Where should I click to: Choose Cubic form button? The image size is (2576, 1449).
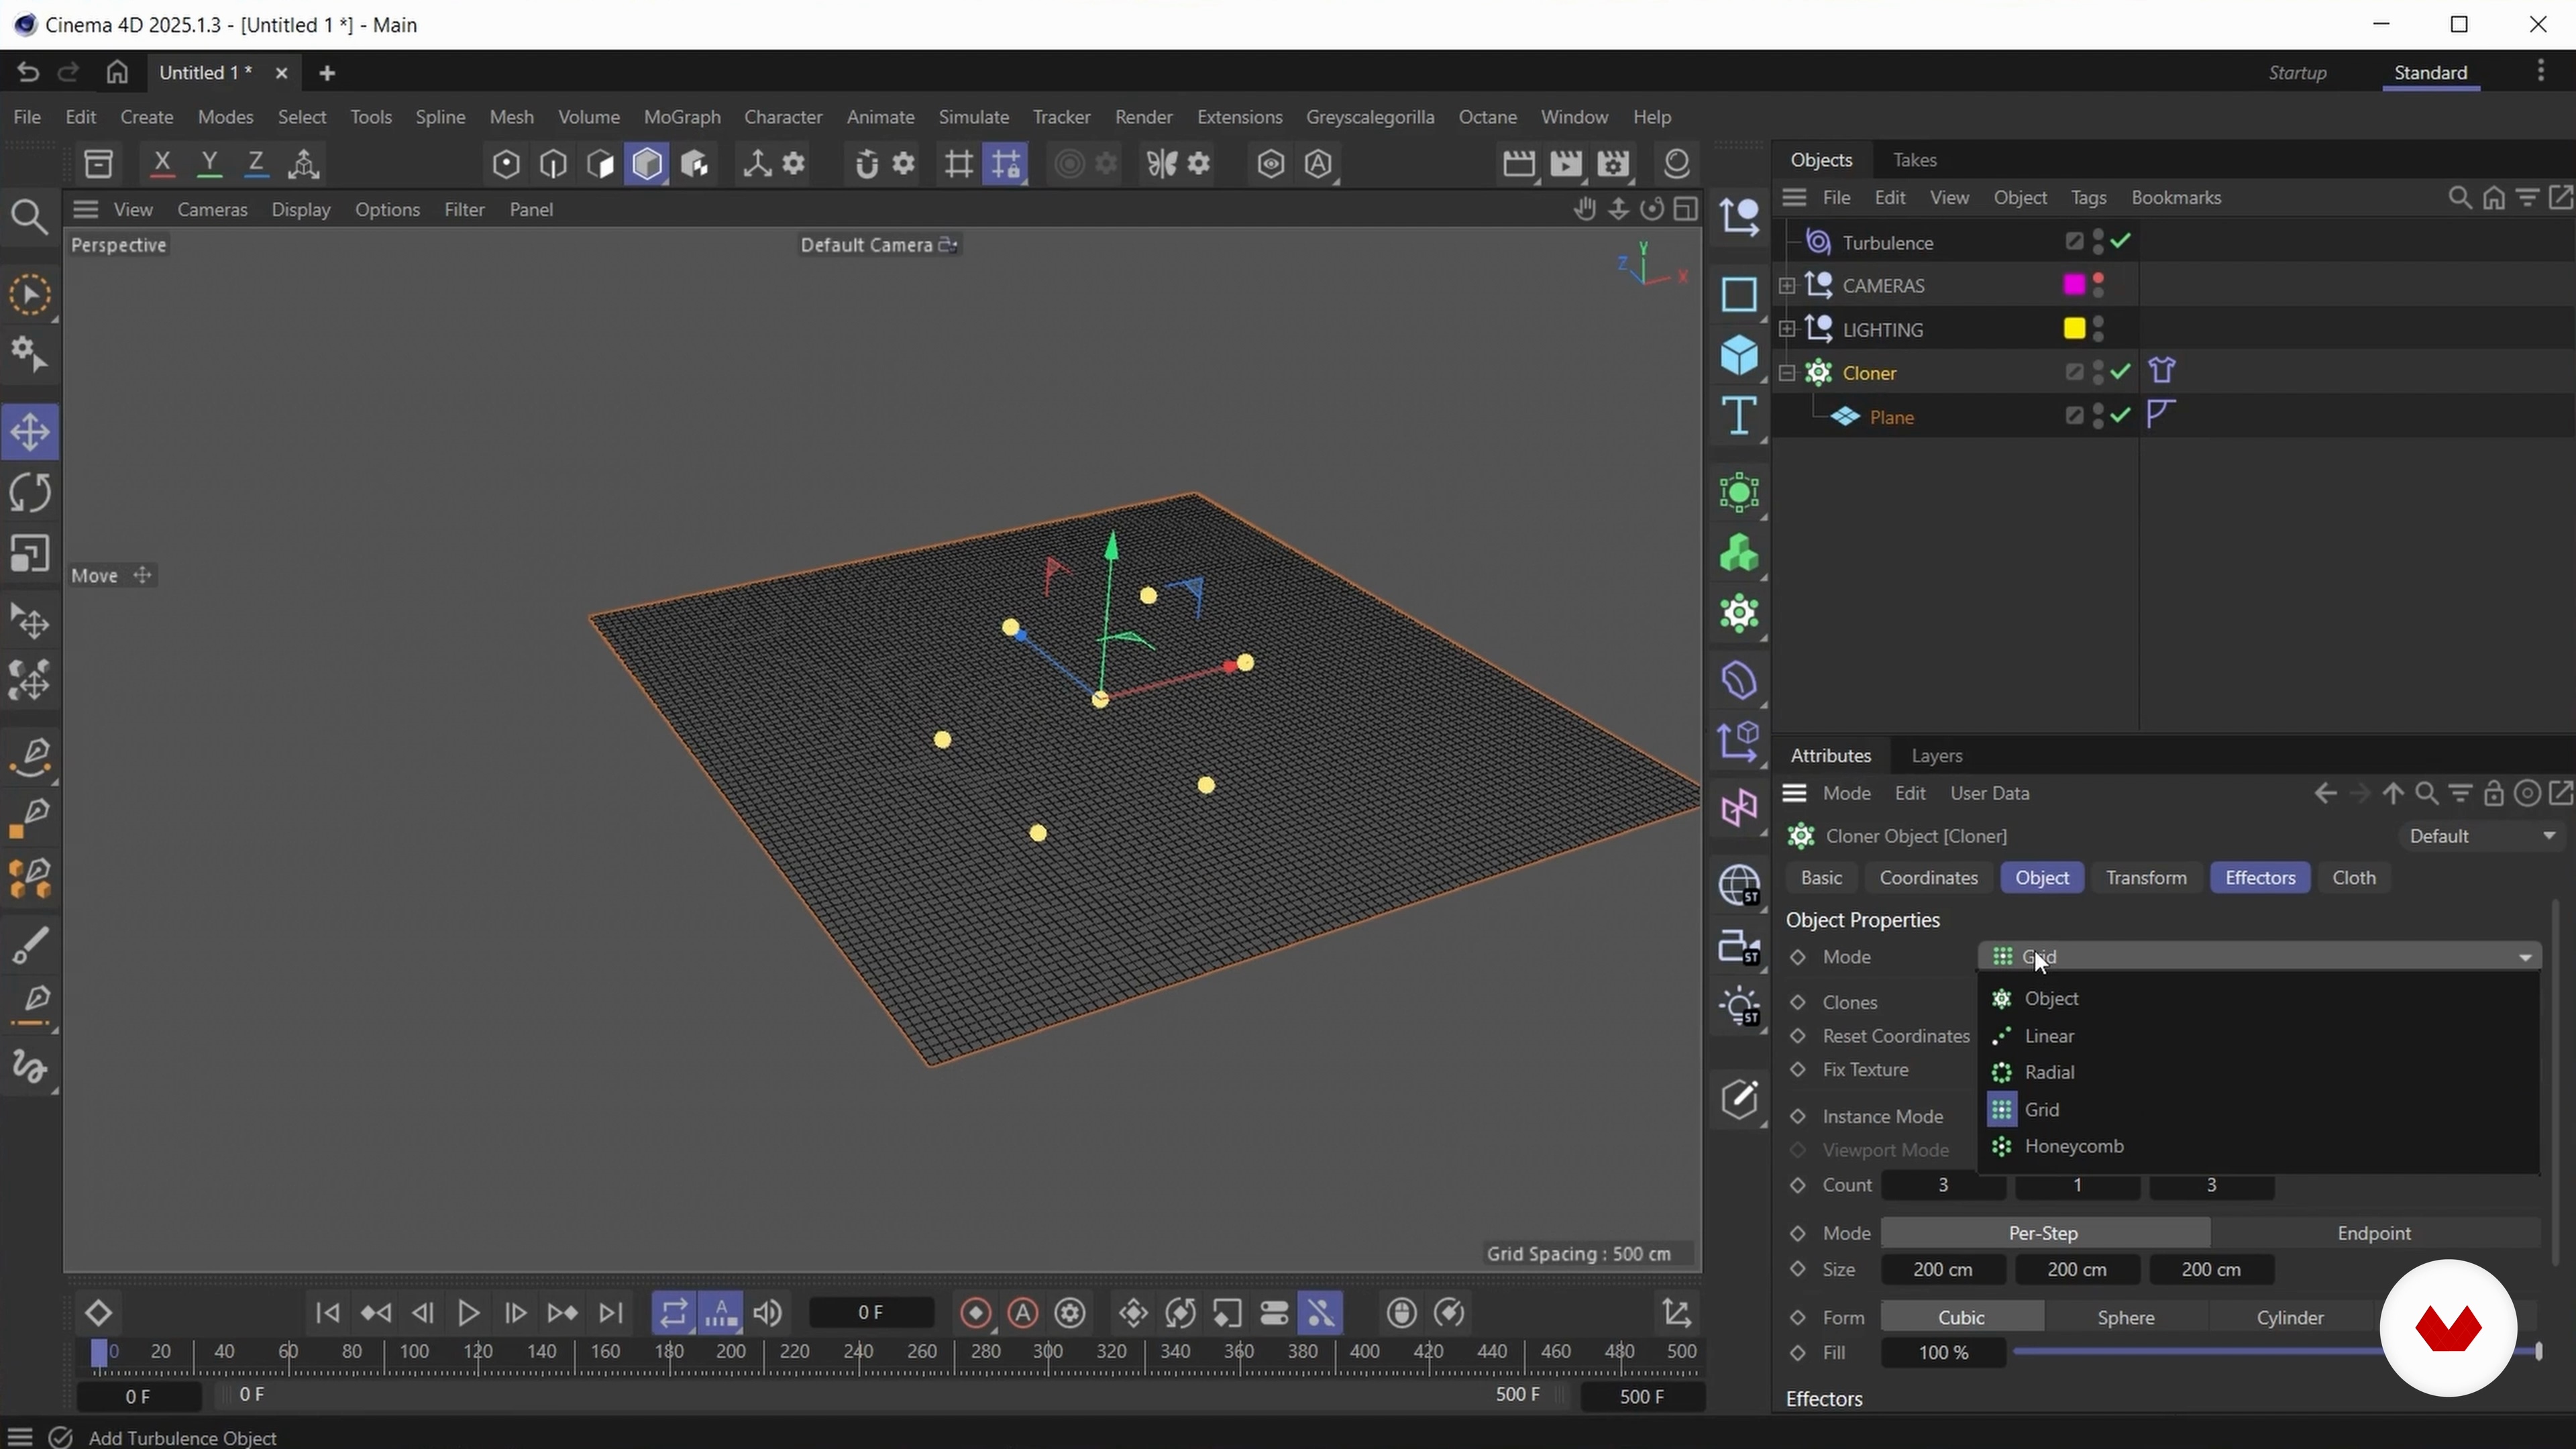coord(1961,1318)
